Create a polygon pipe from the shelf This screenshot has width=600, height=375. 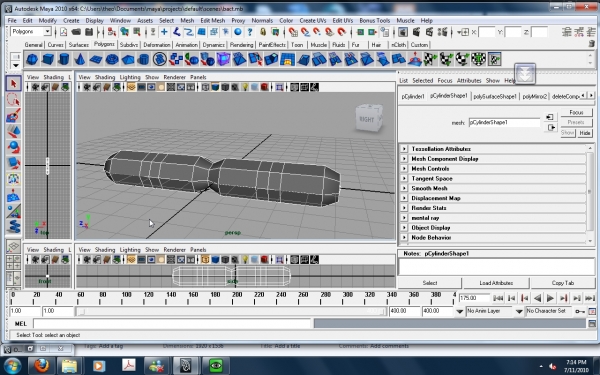pos(143,59)
